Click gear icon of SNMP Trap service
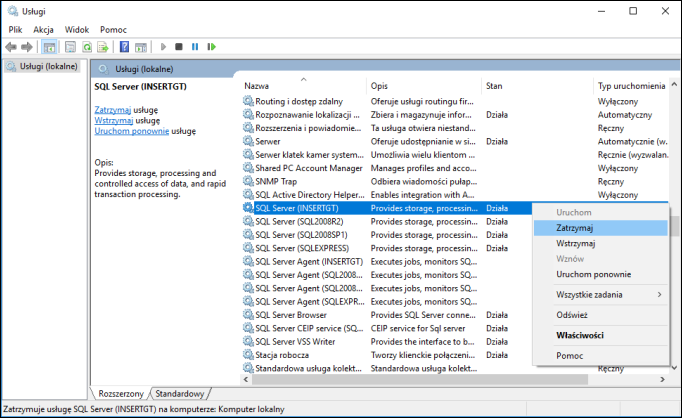This screenshot has width=682, height=418. click(x=248, y=181)
